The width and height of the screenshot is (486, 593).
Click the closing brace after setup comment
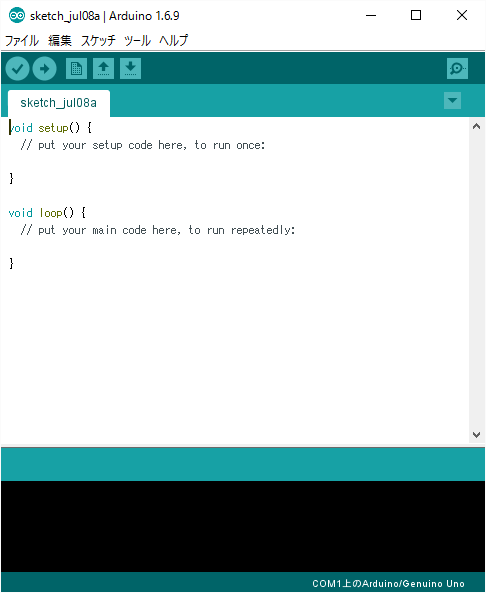point(11,178)
